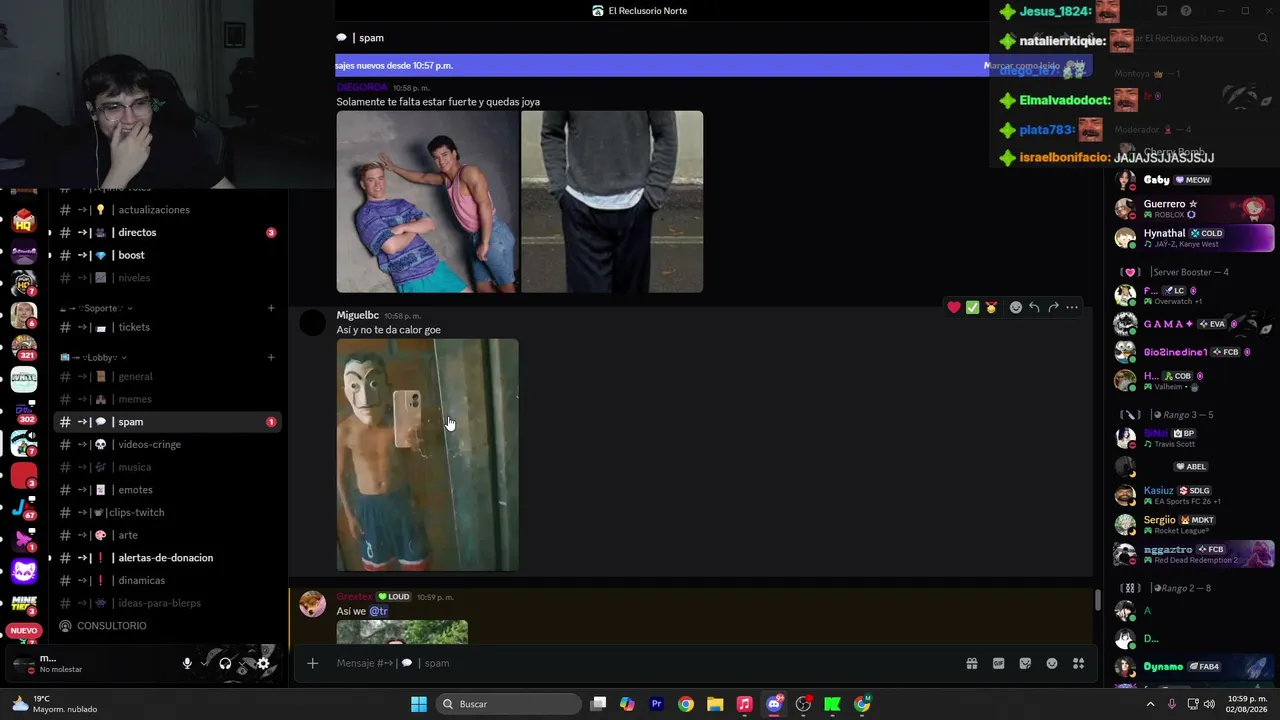Open the dinamicas channel
The width and height of the screenshot is (1280, 720).
coord(167,580)
